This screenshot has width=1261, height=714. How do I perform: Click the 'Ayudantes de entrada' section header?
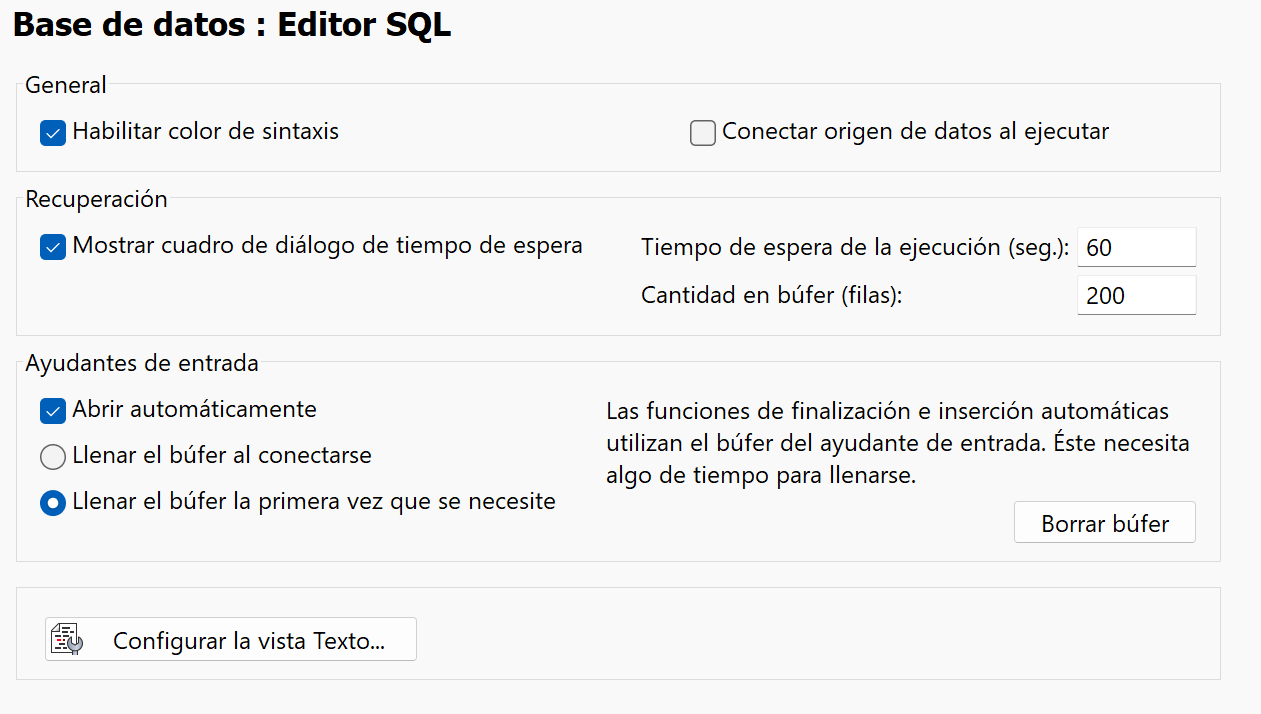point(139,363)
